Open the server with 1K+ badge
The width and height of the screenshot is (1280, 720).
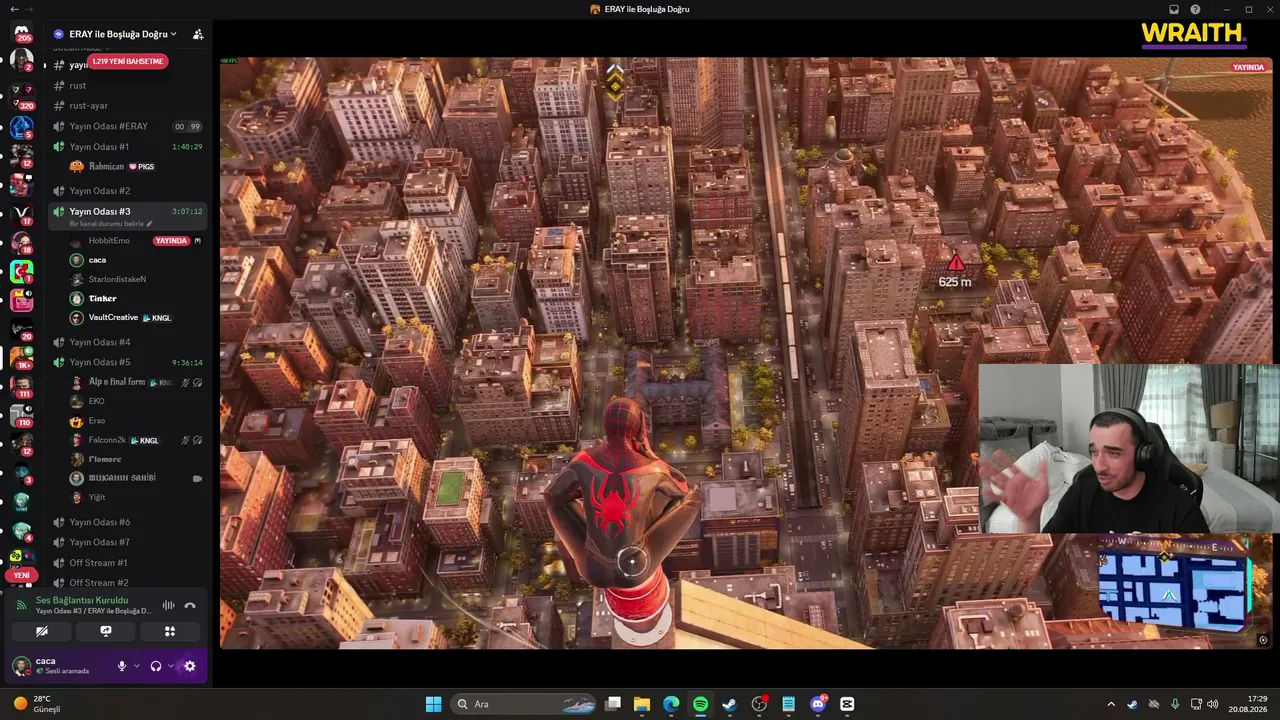(x=22, y=356)
